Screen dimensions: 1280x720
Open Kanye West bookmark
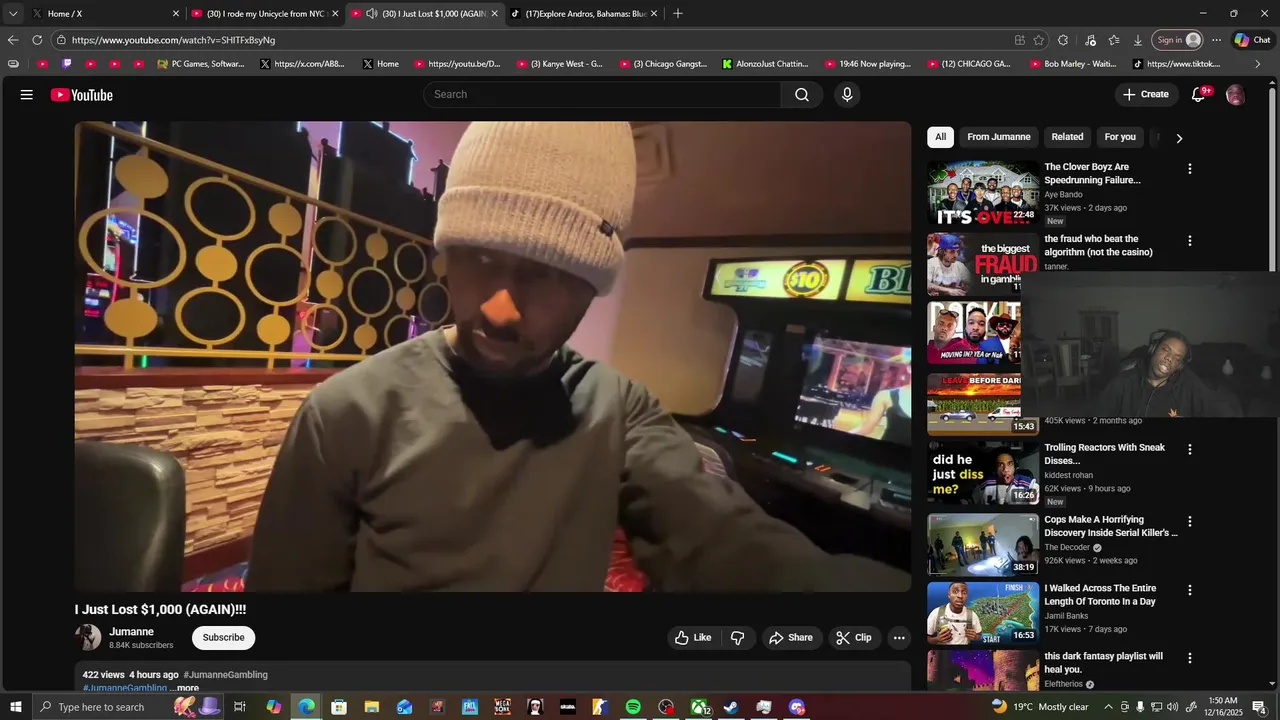tap(560, 64)
